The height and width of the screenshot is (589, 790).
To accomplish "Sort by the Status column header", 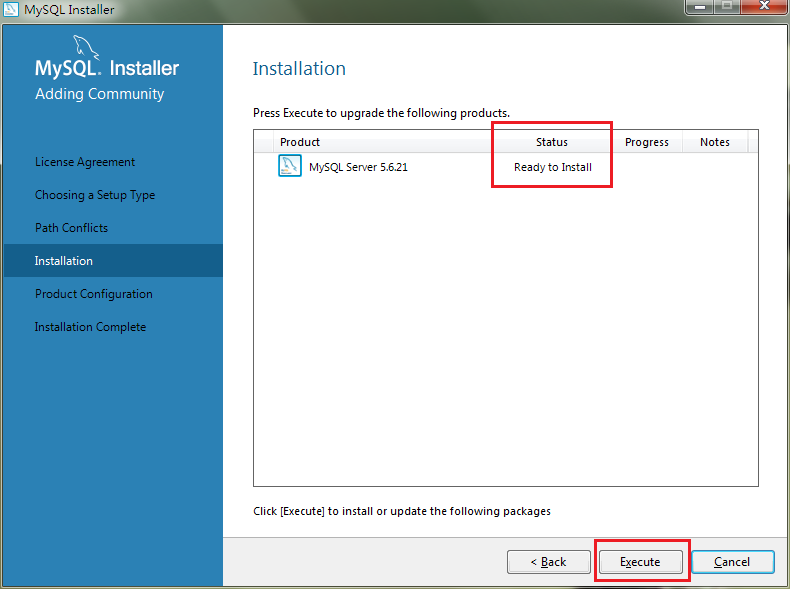I will click(x=552, y=142).
